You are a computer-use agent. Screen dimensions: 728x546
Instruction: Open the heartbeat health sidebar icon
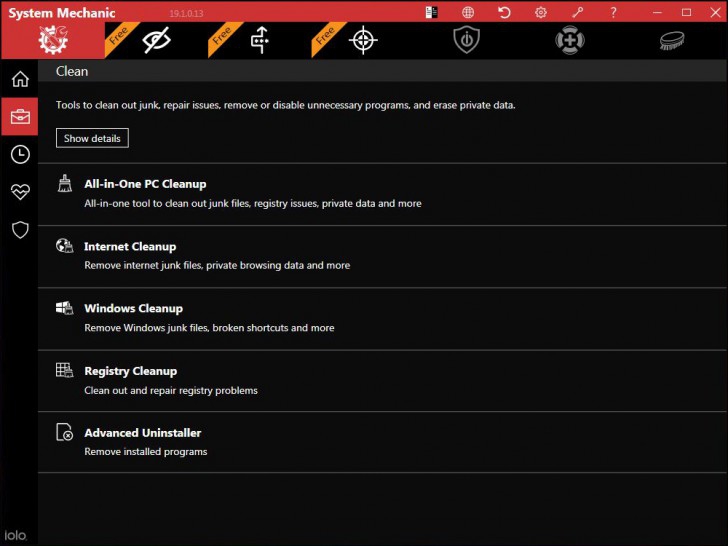[20, 192]
